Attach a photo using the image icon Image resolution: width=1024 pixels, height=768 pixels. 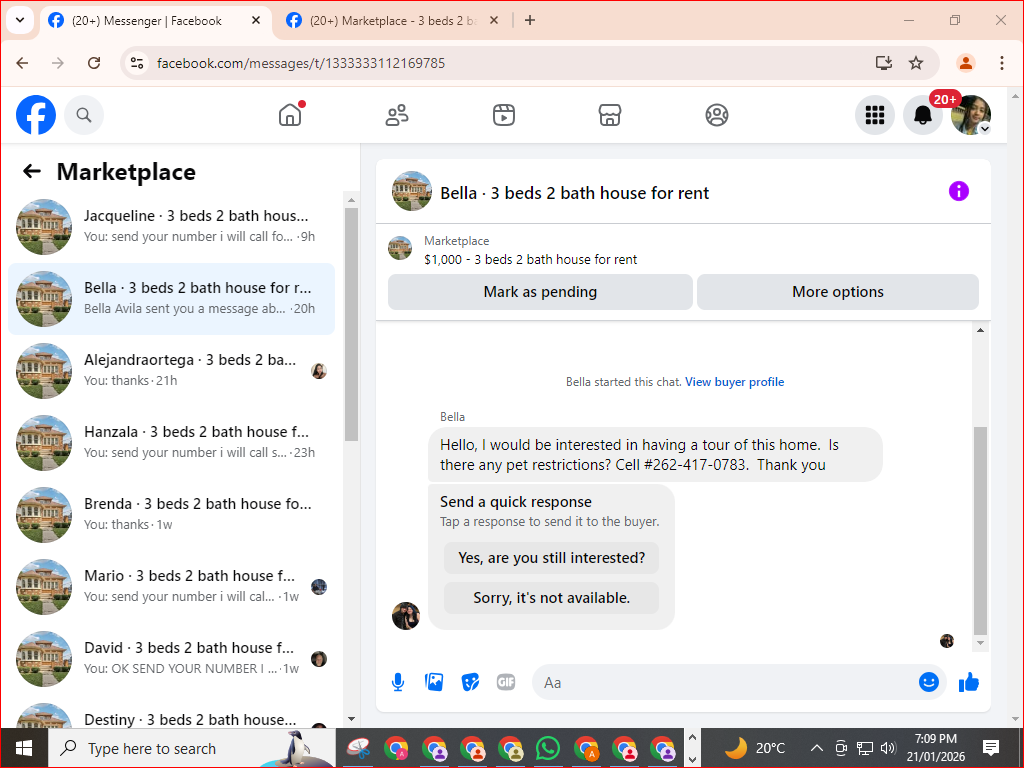(x=434, y=682)
